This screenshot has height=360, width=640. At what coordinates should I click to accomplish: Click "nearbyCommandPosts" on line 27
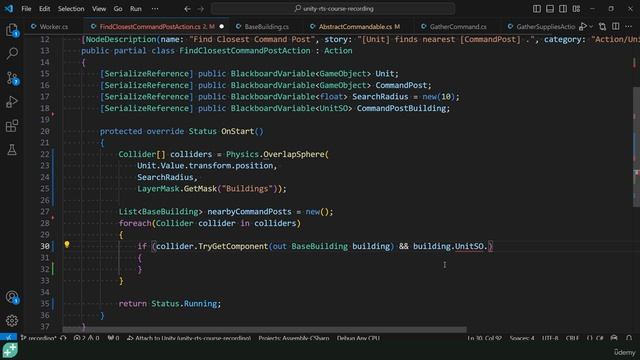coord(249,211)
